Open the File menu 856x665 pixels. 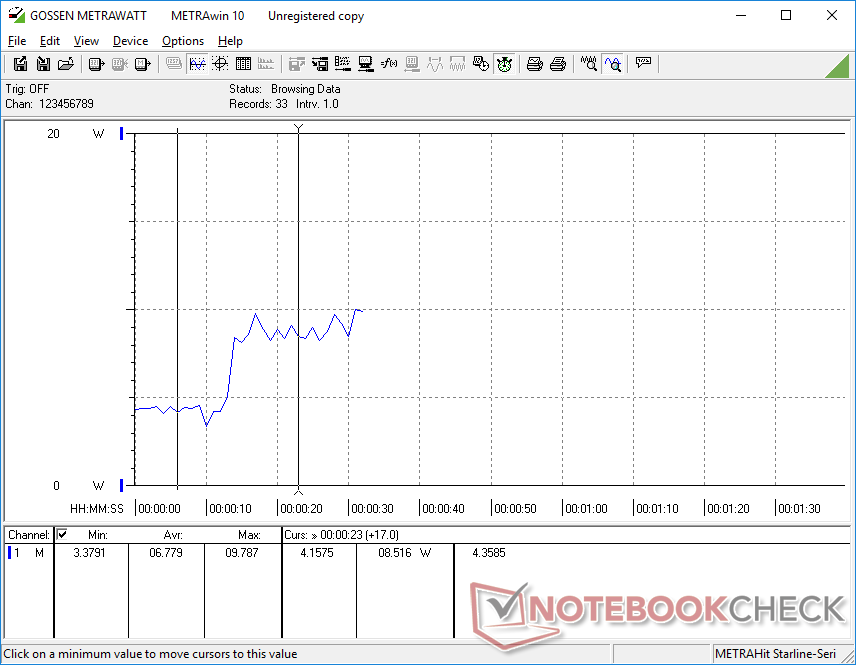(x=17, y=41)
